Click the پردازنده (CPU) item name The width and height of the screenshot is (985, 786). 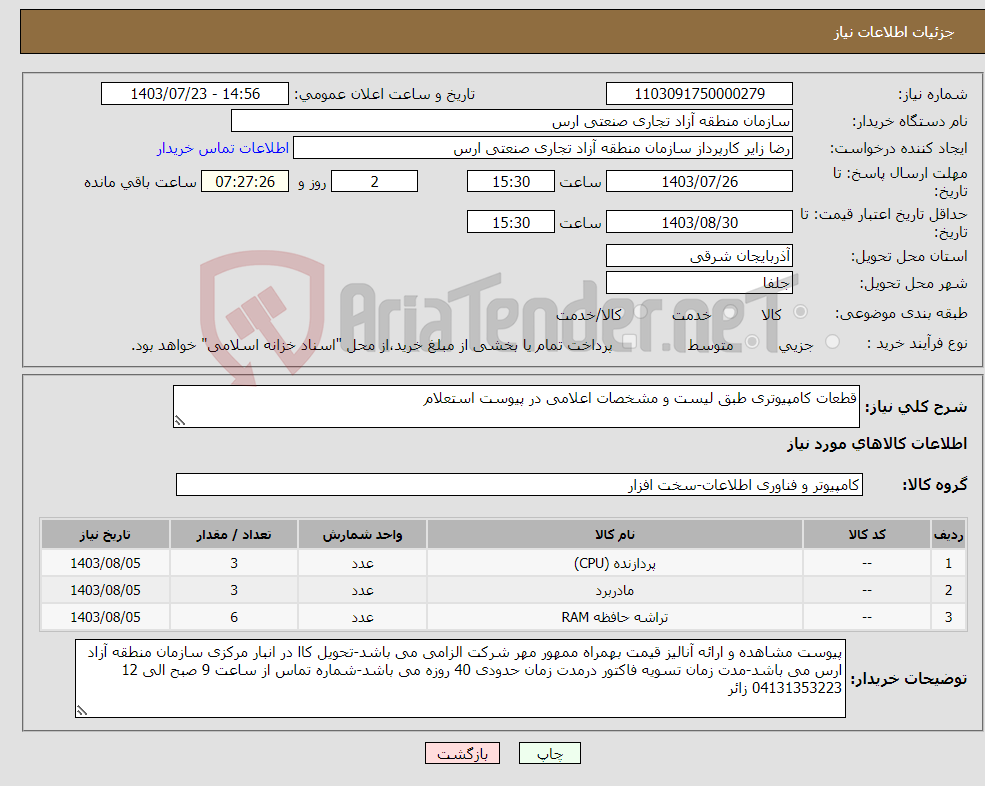tap(615, 563)
